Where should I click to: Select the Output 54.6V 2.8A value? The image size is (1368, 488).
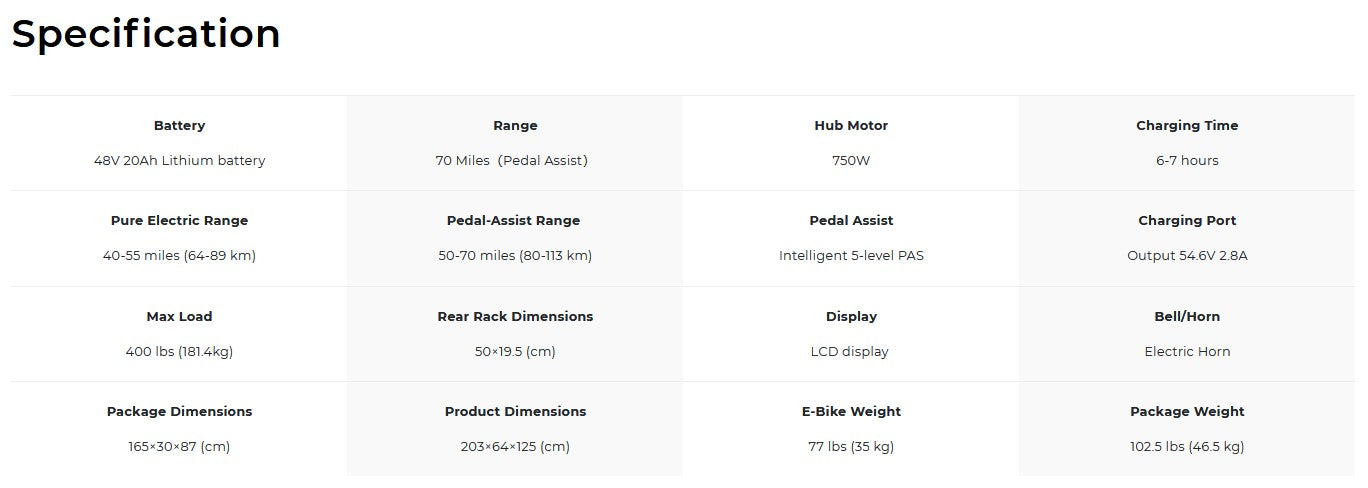tap(1187, 256)
